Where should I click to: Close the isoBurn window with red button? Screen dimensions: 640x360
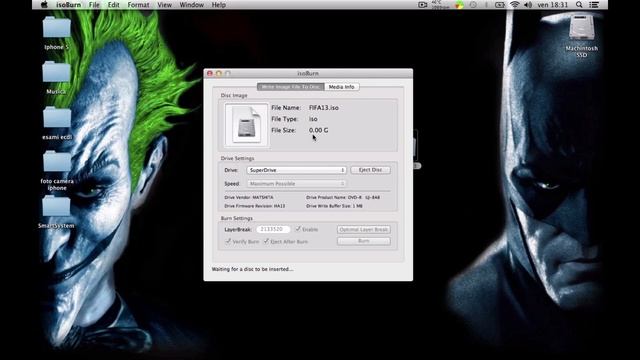pos(210,73)
